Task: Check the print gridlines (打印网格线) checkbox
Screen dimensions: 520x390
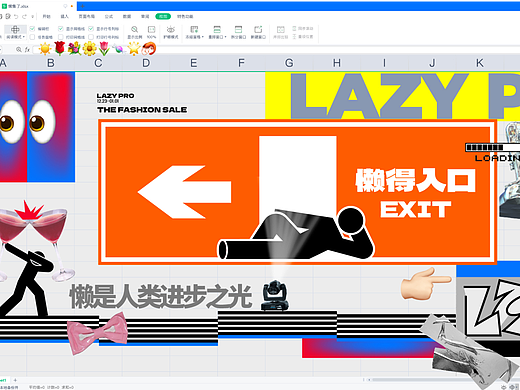Action: pyautogui.click(x=61, y=37)
